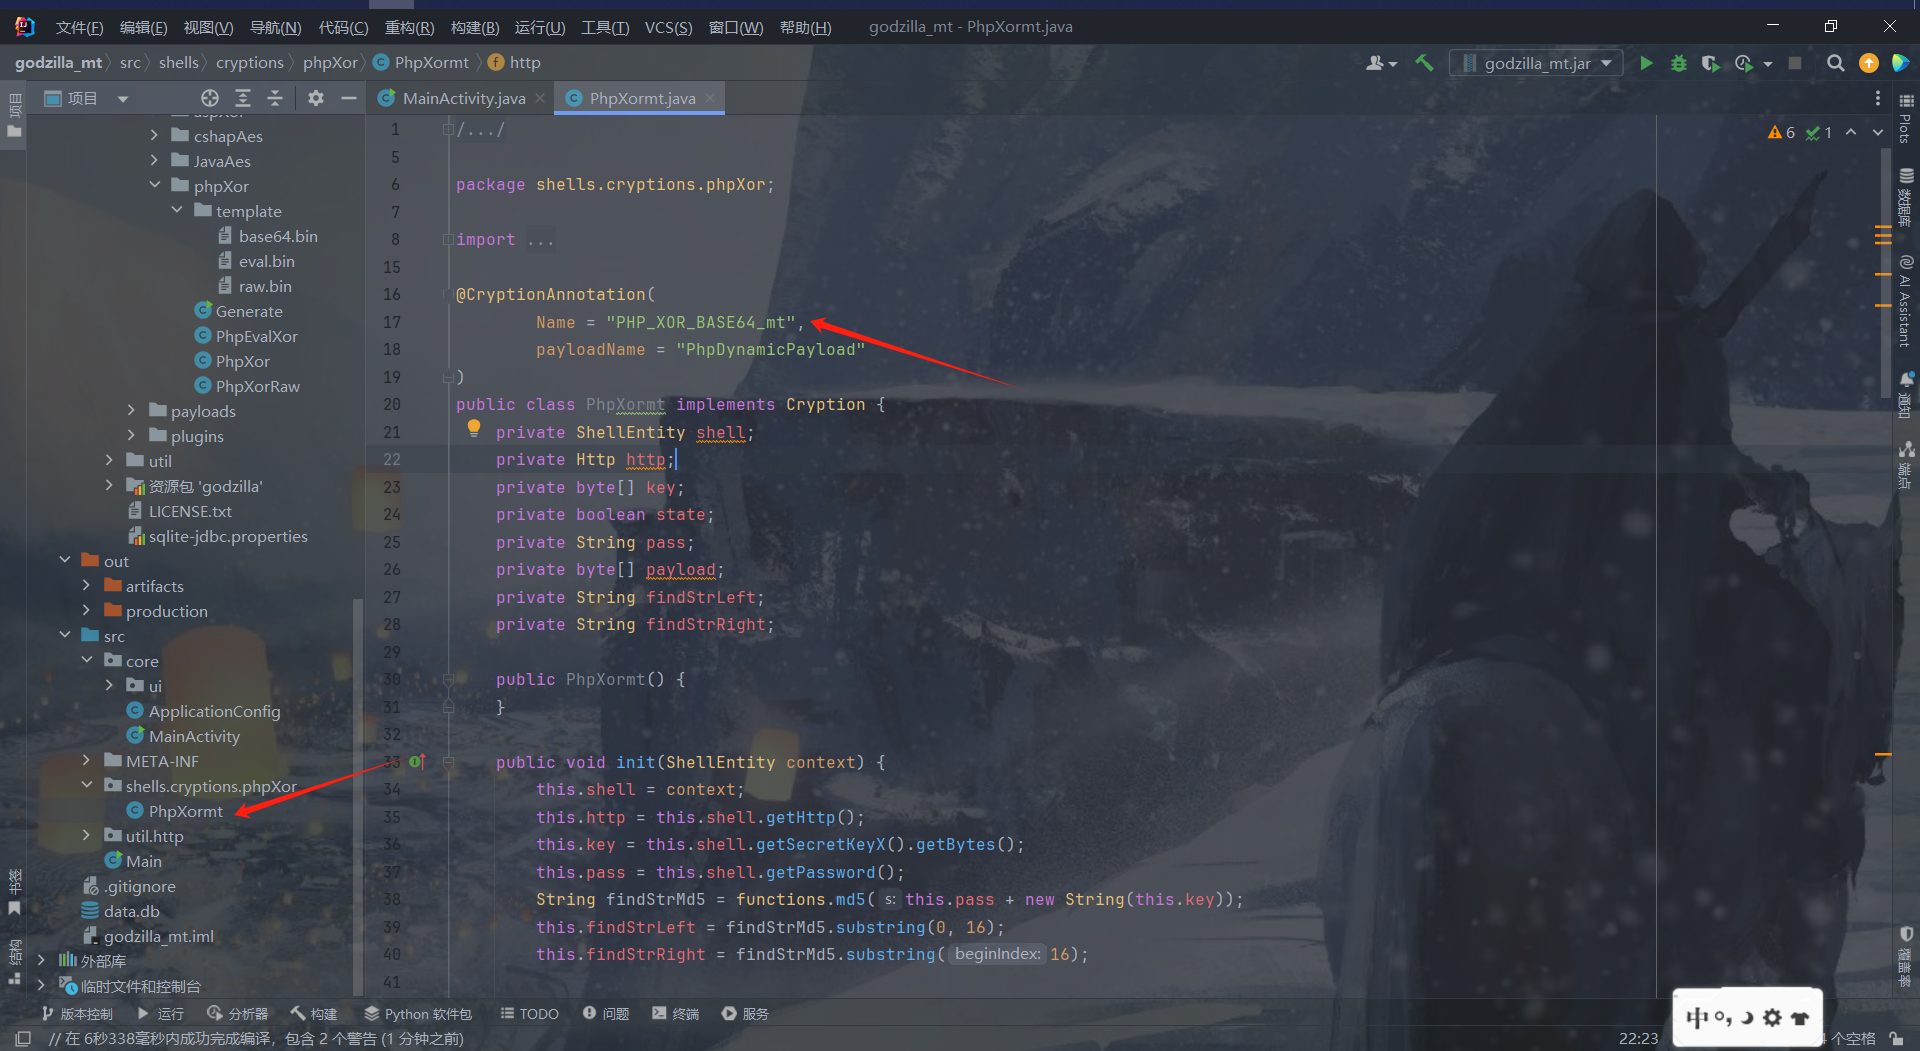Open the VCS(S) menu
Viewport: 1920px width, 1051px height.
[668, 27]
